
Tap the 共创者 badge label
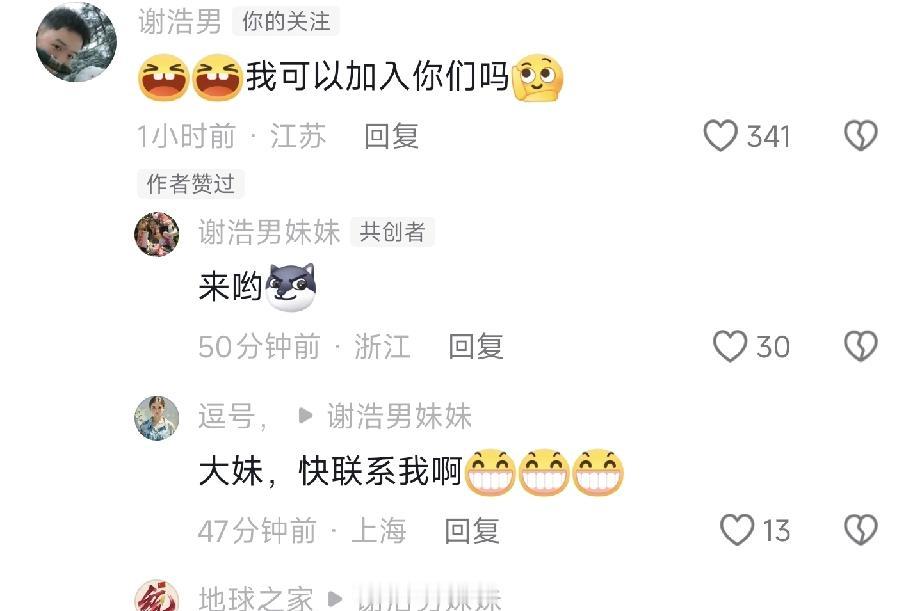[392, 232]
